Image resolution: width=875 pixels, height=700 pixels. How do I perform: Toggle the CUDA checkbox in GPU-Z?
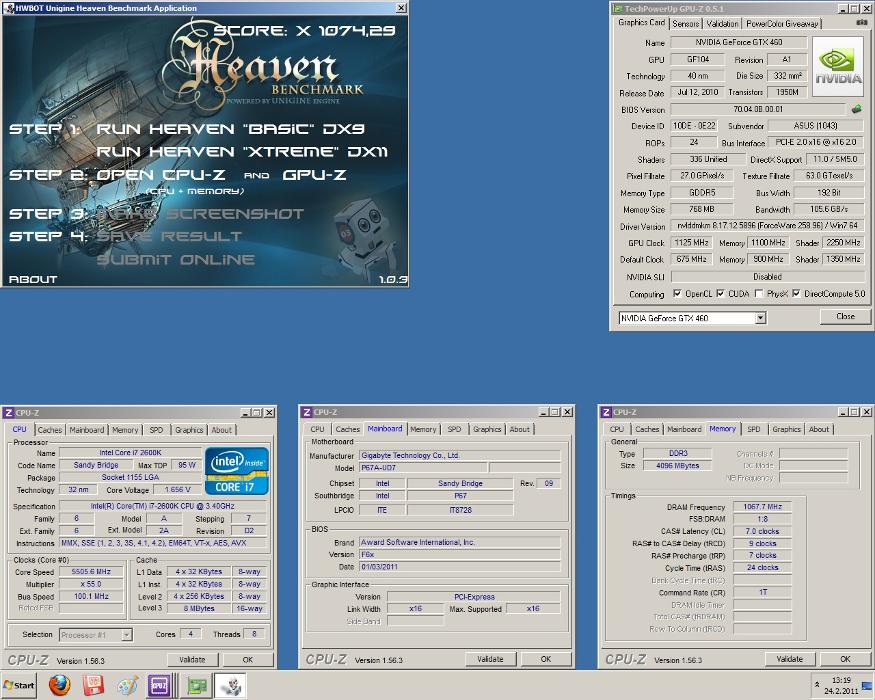click(720, 293)
